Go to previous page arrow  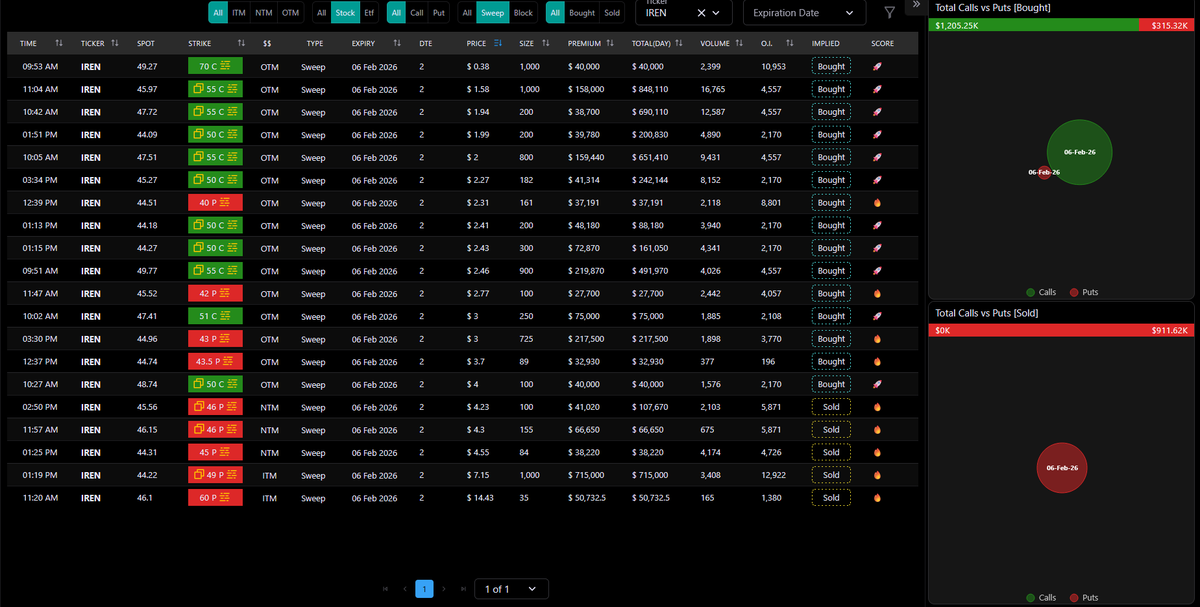[x=405, y=589]
